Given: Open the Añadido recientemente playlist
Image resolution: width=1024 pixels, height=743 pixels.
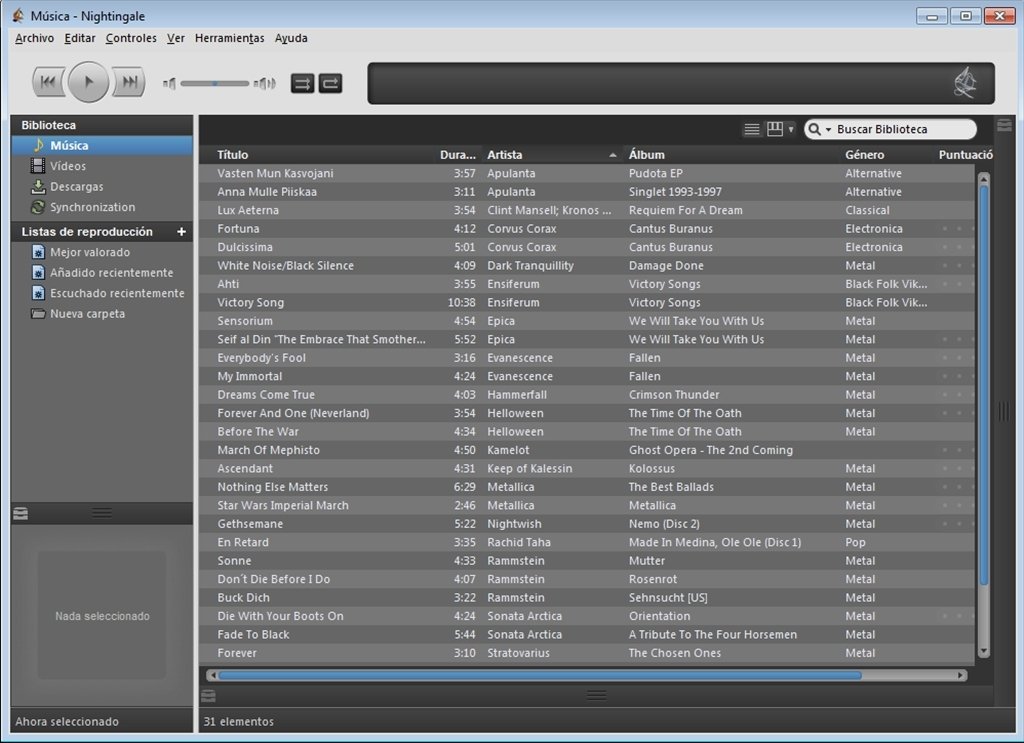Looking at the screenshot, I should click(x=102, y=273).
